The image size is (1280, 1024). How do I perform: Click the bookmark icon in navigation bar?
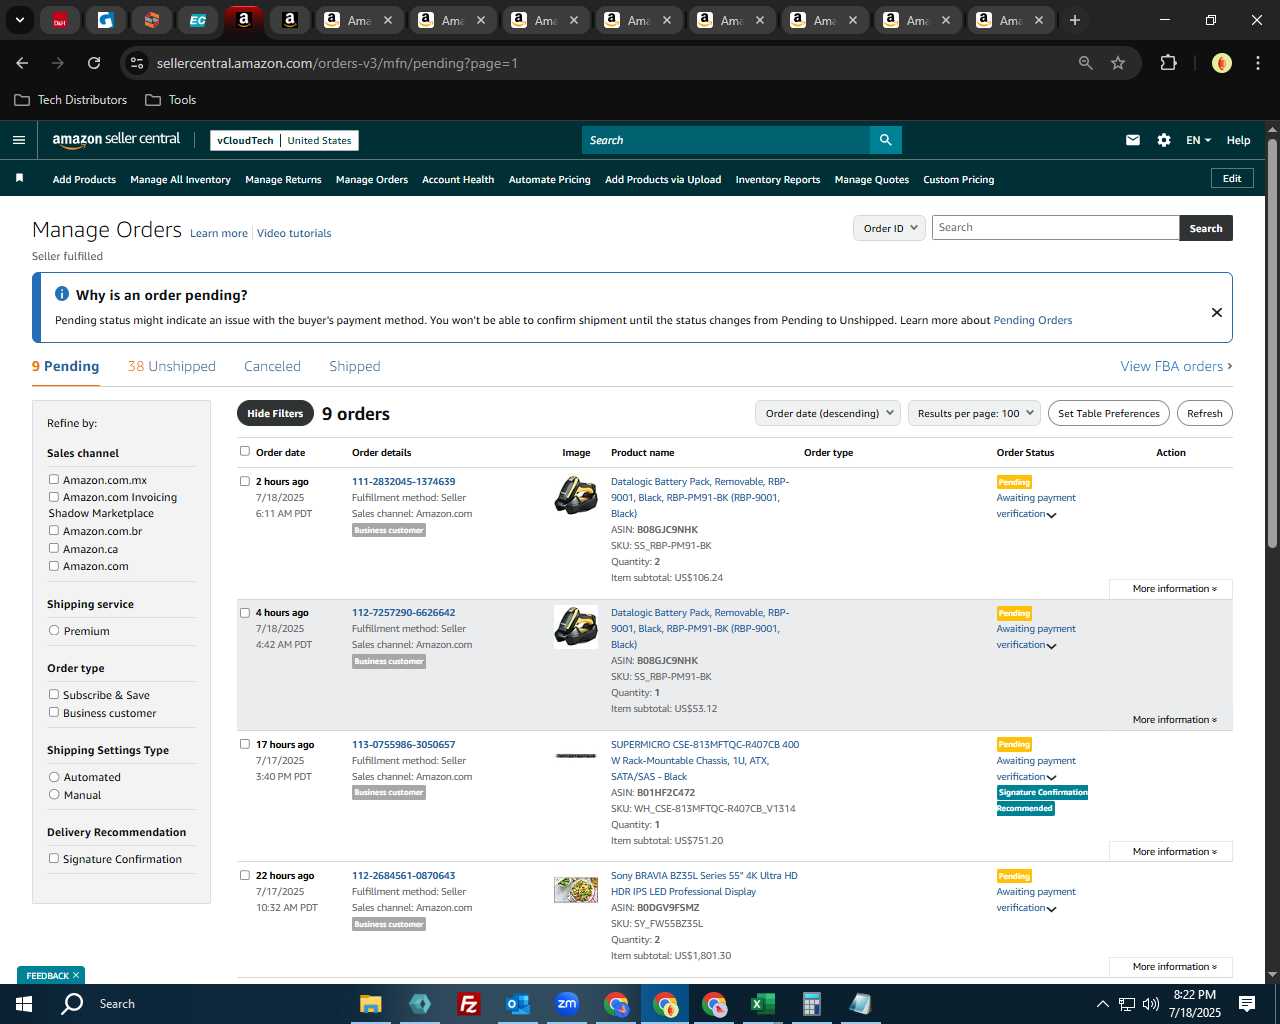[x=19, y=178]
